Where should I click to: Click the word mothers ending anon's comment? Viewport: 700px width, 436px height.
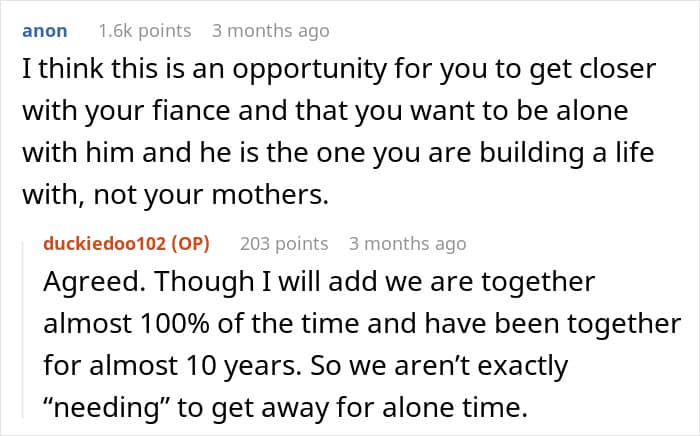pyautogui.click(x=270, y=195)
